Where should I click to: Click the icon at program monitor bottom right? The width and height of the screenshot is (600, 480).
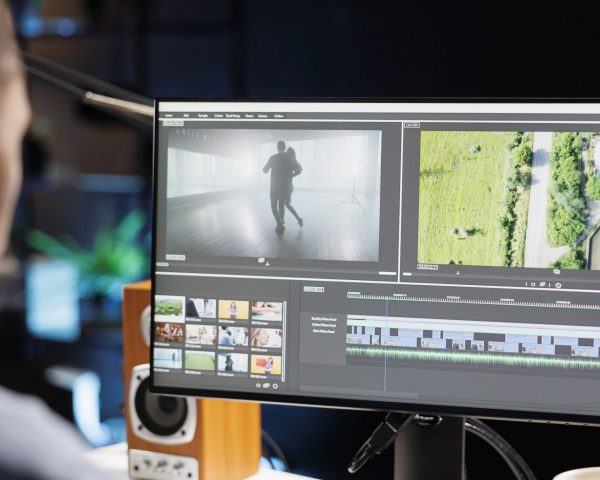click(556, 271)
